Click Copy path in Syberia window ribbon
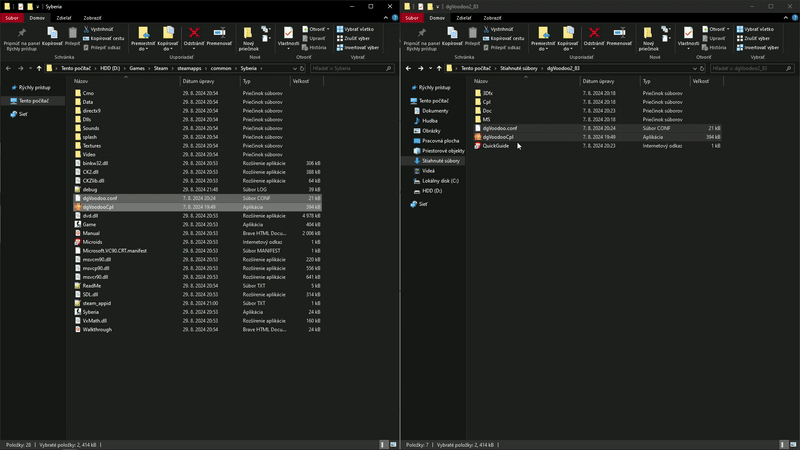This screenshot has height=450, width=800. [x=104, y=38]
